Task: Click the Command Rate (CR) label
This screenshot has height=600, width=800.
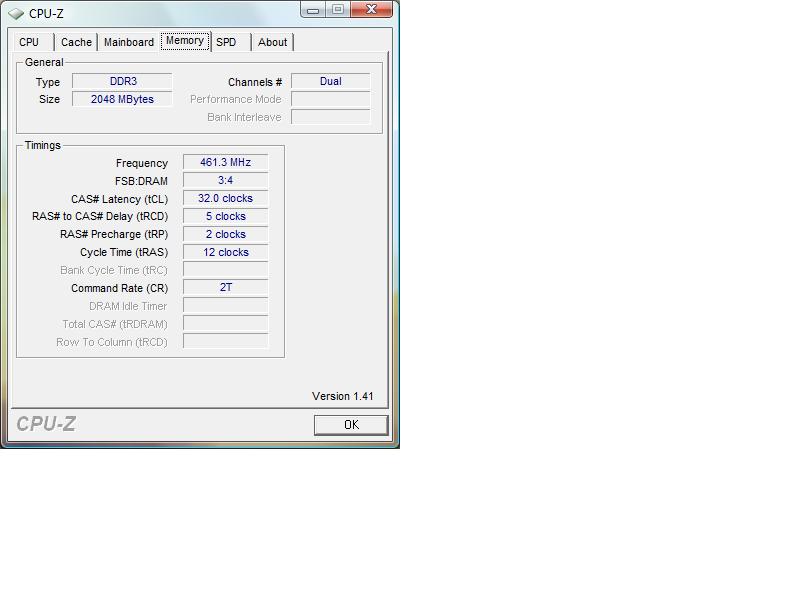Action: coord(119,288)
